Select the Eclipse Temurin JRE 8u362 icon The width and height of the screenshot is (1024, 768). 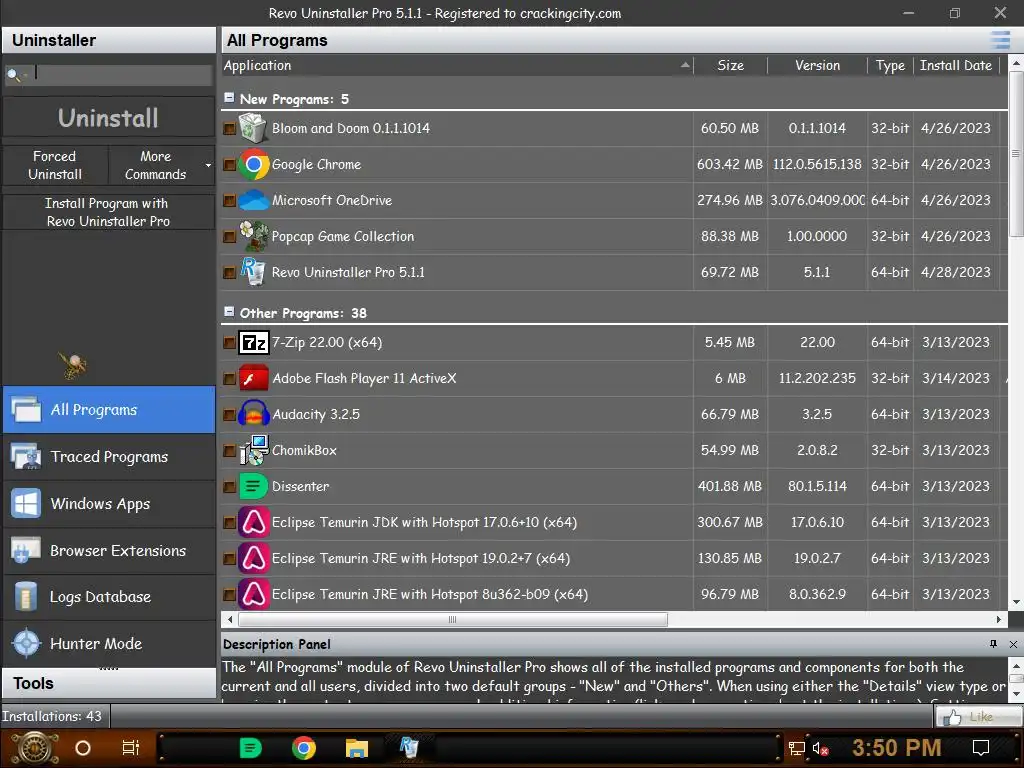[253, 594]
